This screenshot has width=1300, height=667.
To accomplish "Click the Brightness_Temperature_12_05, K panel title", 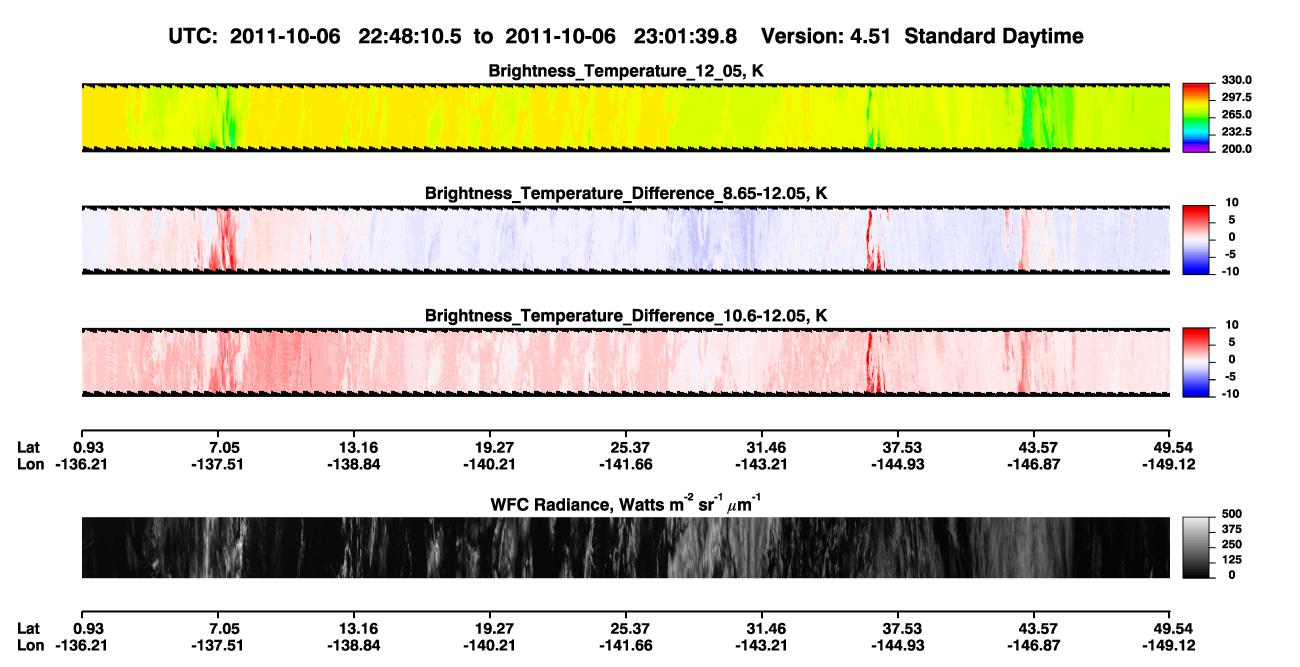I will click(625, 71).
